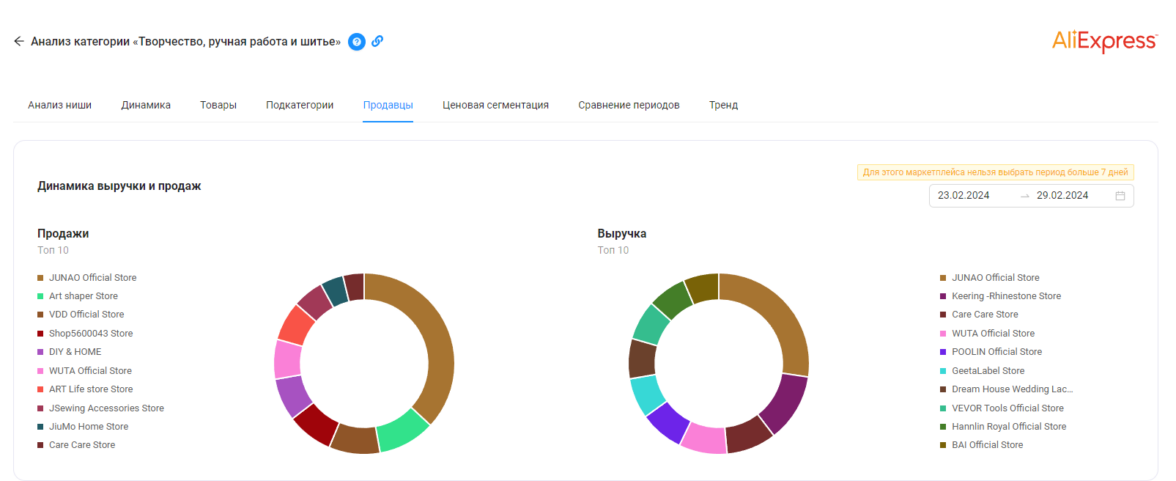Open the Подкатегории tab
1176x481 pixels.
pos(299,105)
